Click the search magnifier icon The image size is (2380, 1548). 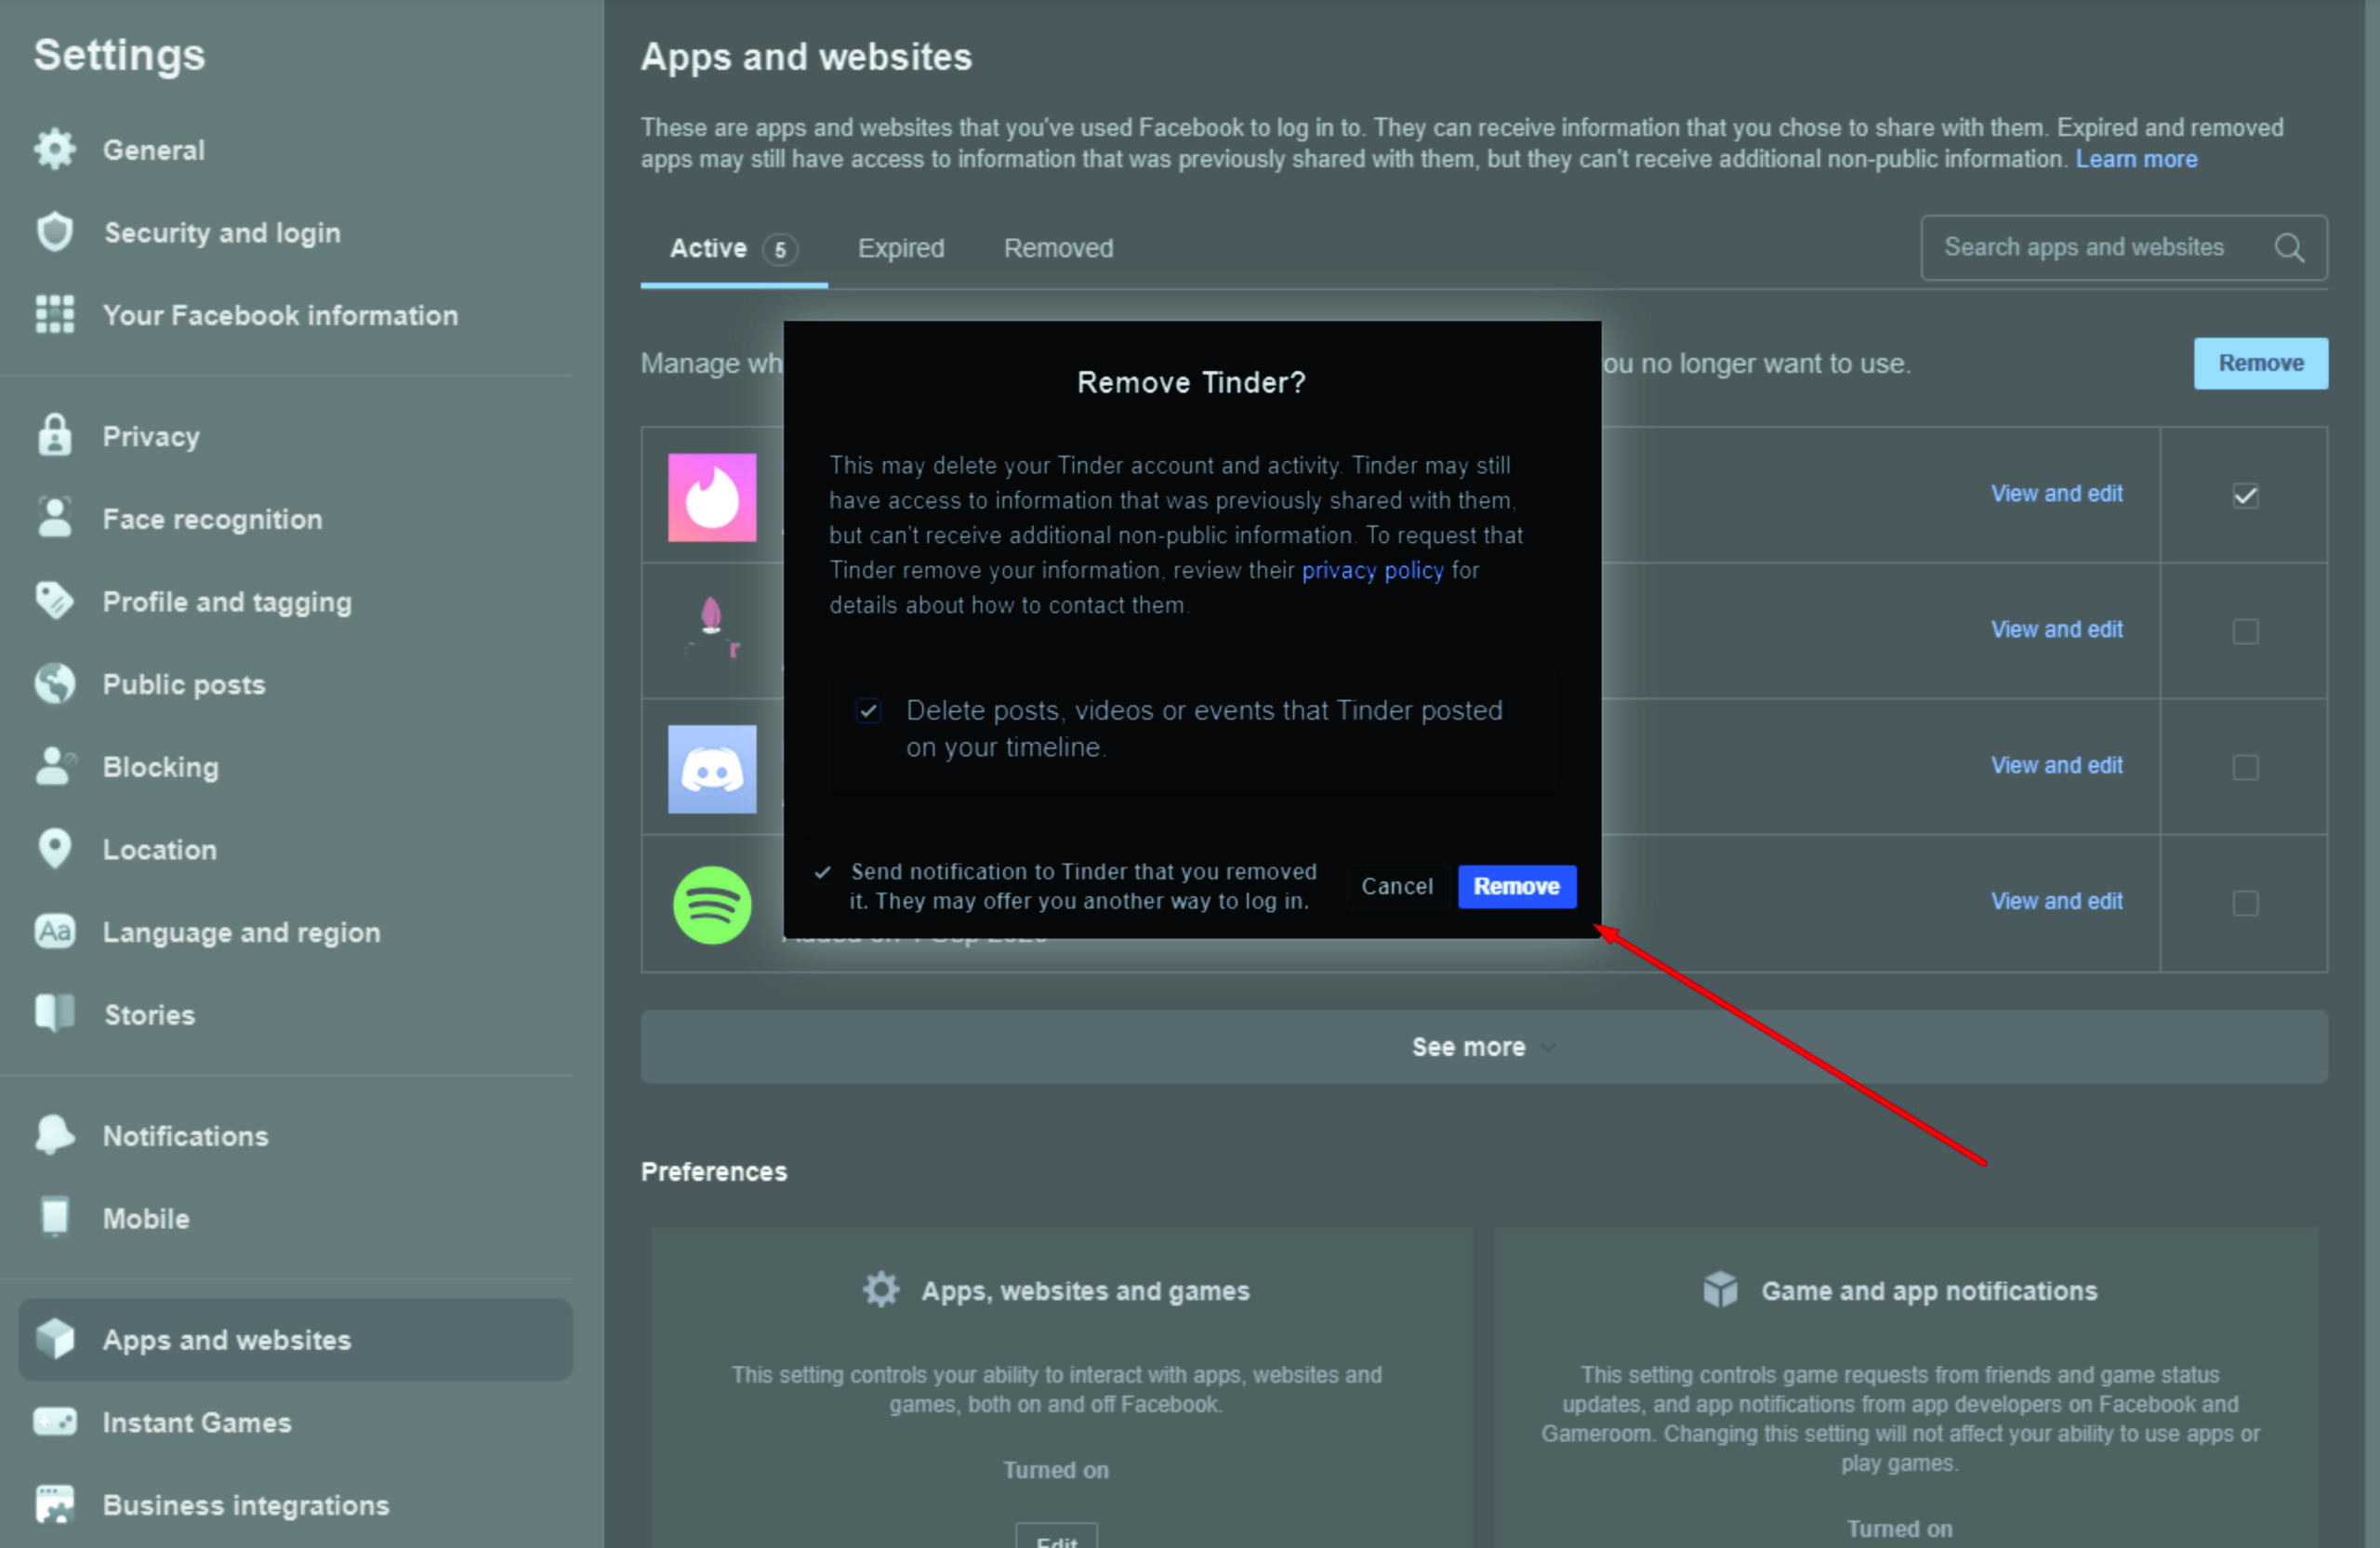click(2289, 247)
